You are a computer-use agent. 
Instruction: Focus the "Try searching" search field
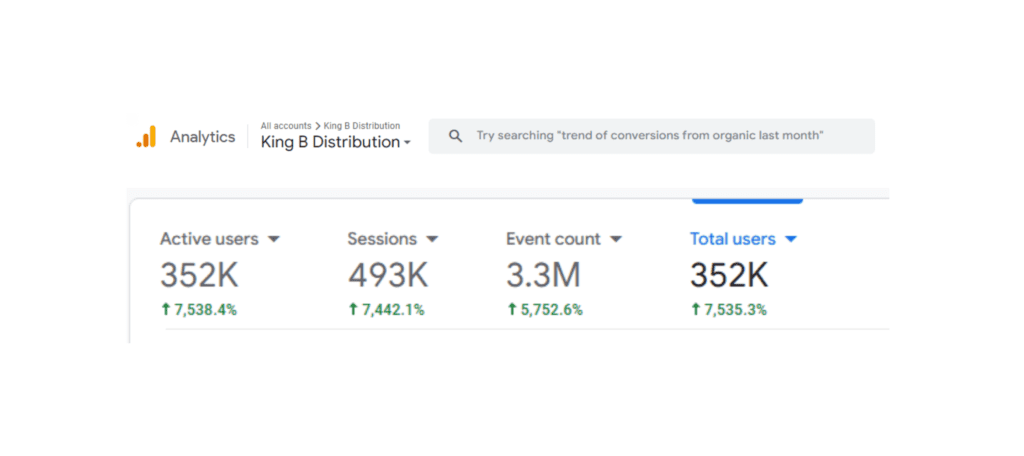coord(650,136)
